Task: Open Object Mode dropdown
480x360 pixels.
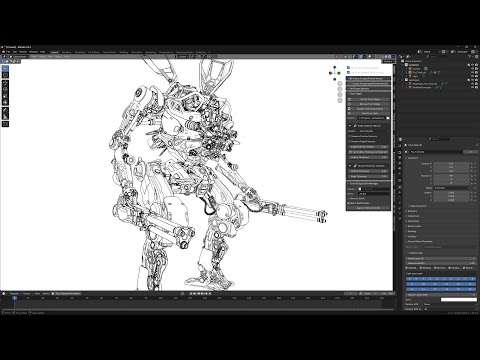Action: click(x=19, y=57)
